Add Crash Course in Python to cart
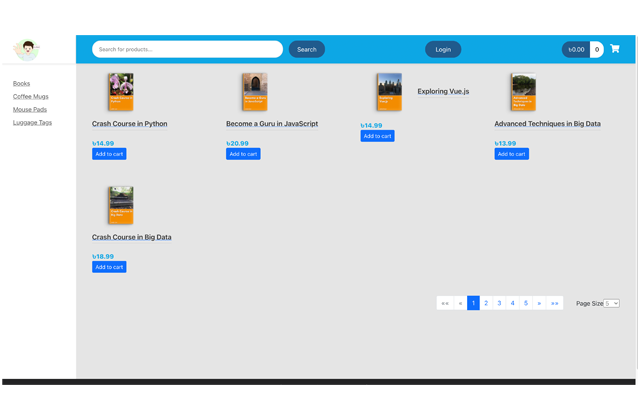This screenshot has width=640, height=420. pyautogui.click(x=109, y=154)
